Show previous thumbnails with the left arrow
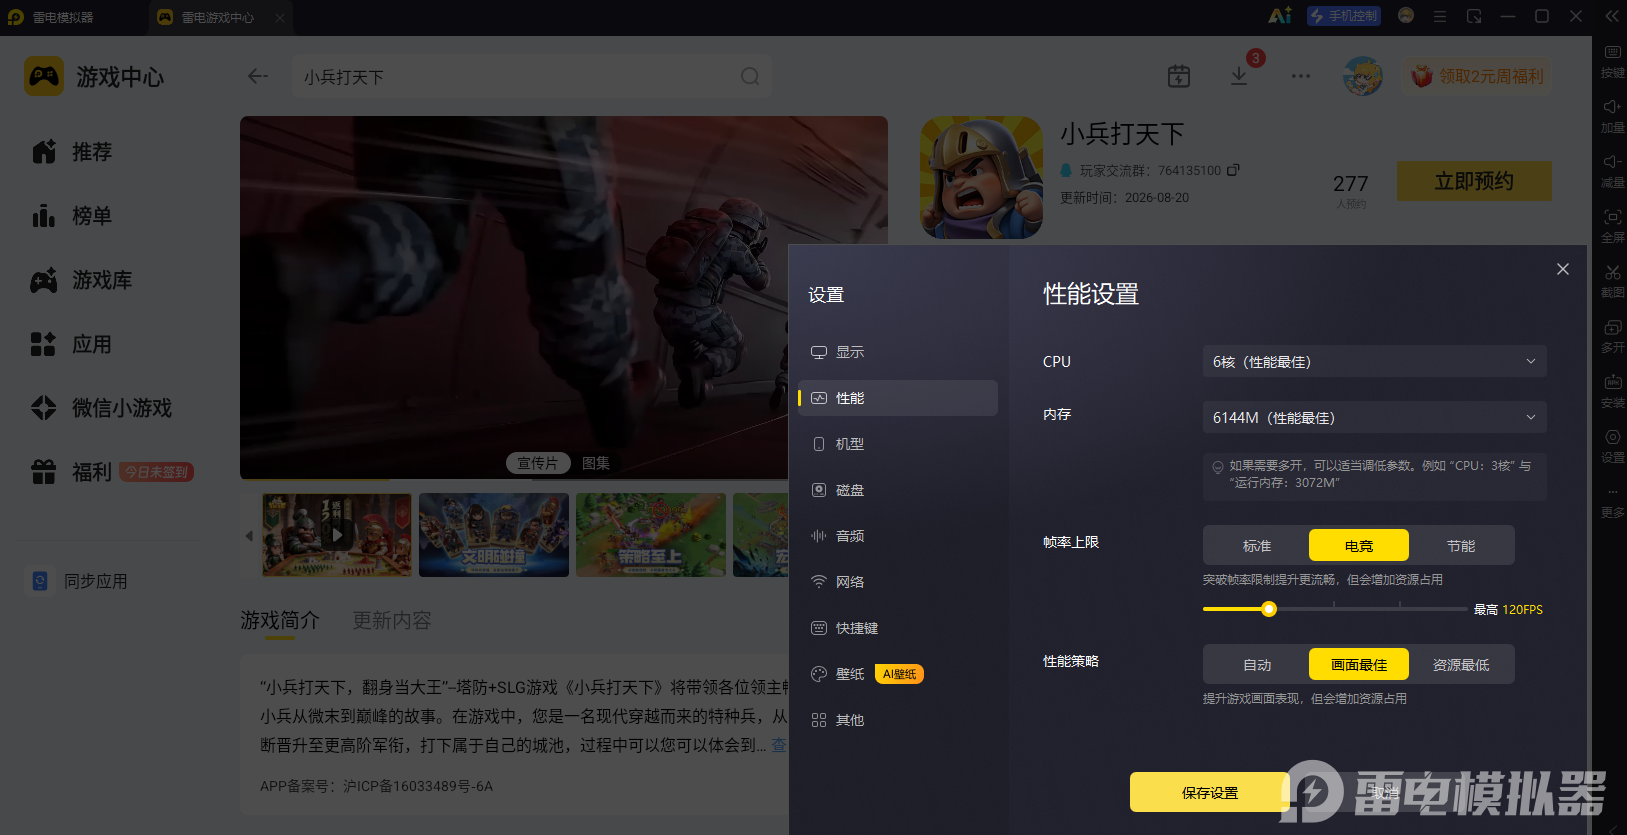Viewport: 1627px width, 835px height. click(x=249, y=536)
